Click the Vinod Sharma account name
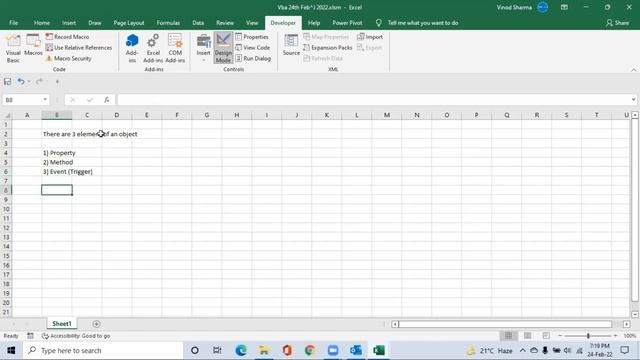The width and height of the screenshot is (640, 360). (514, 7)
